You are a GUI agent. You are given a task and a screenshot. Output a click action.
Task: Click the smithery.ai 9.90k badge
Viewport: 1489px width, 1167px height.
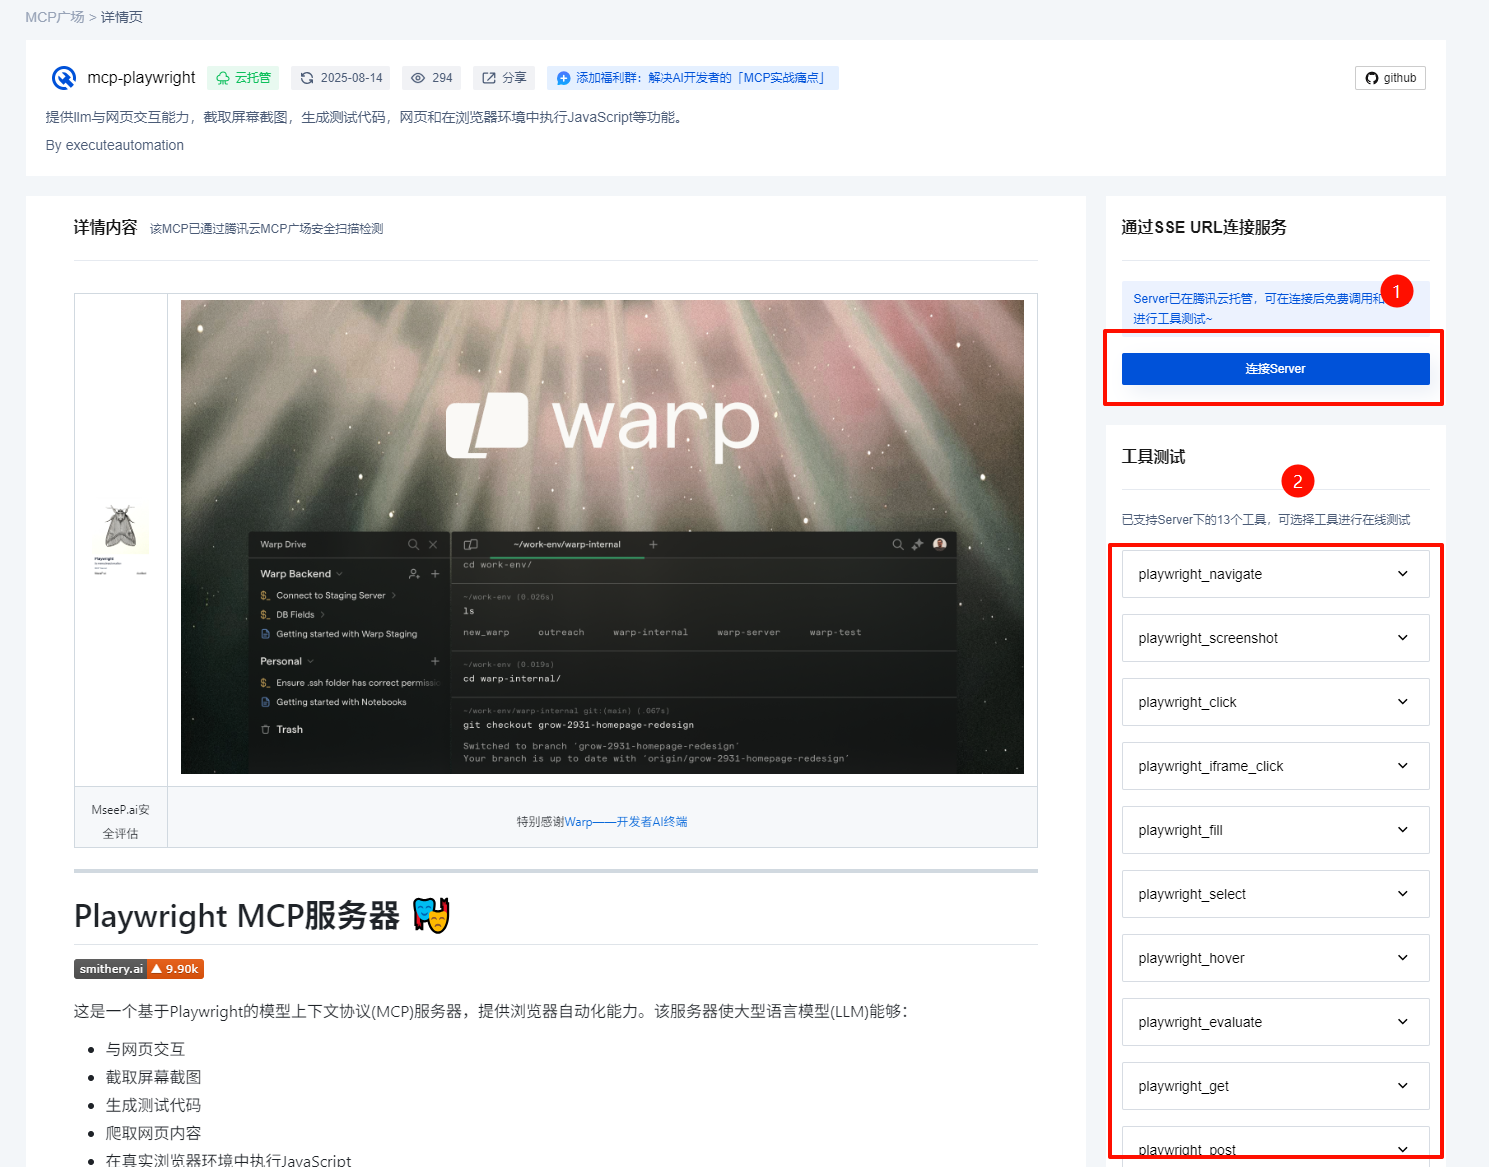click(x=139, y=969)
